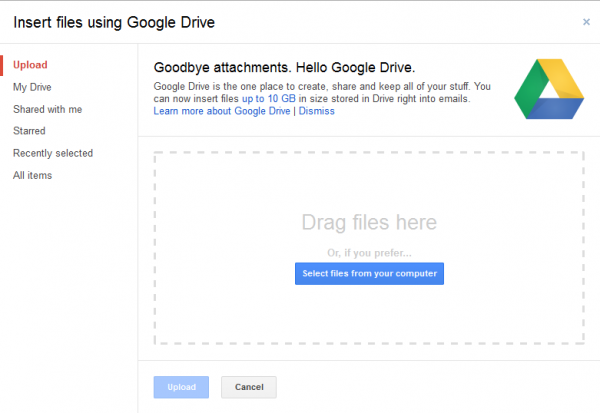
Task: Show Starred files
Action: [x=29, y=131]
